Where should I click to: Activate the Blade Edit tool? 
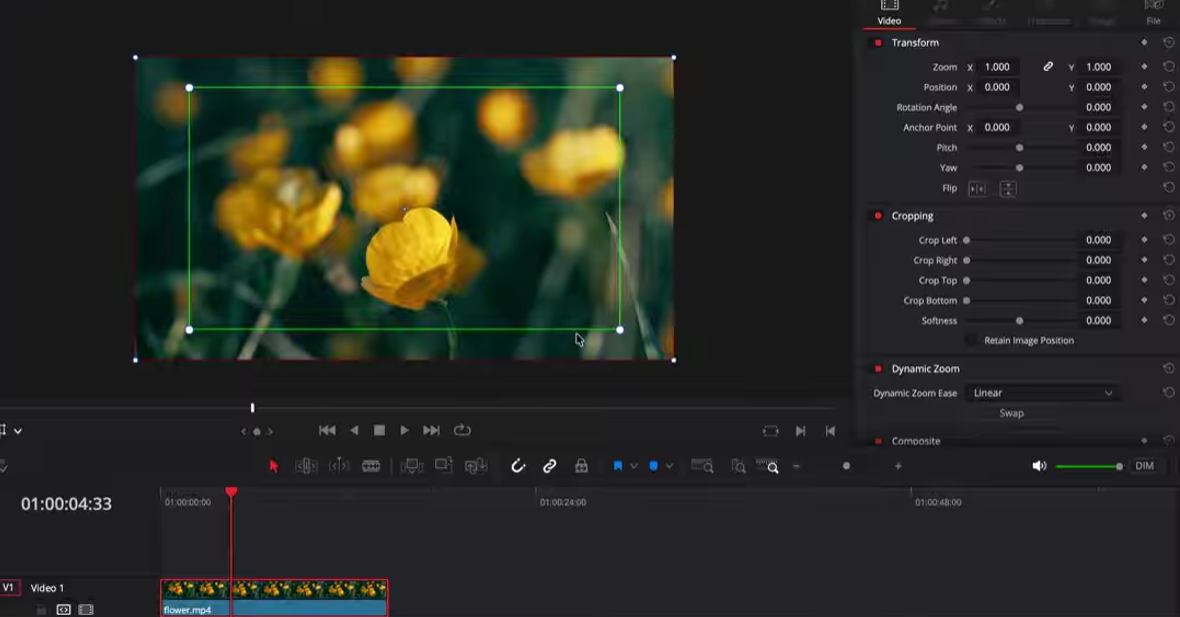371,466
